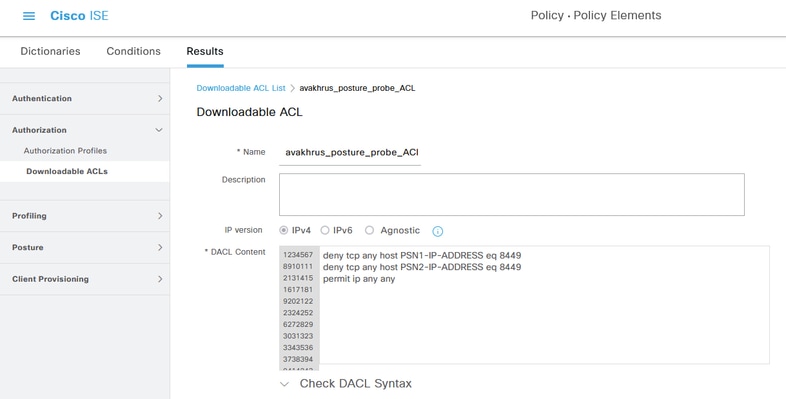
Task: Click the avakhrus_posture_probe_ACL breadcrumb text
Action: [357, 88]
